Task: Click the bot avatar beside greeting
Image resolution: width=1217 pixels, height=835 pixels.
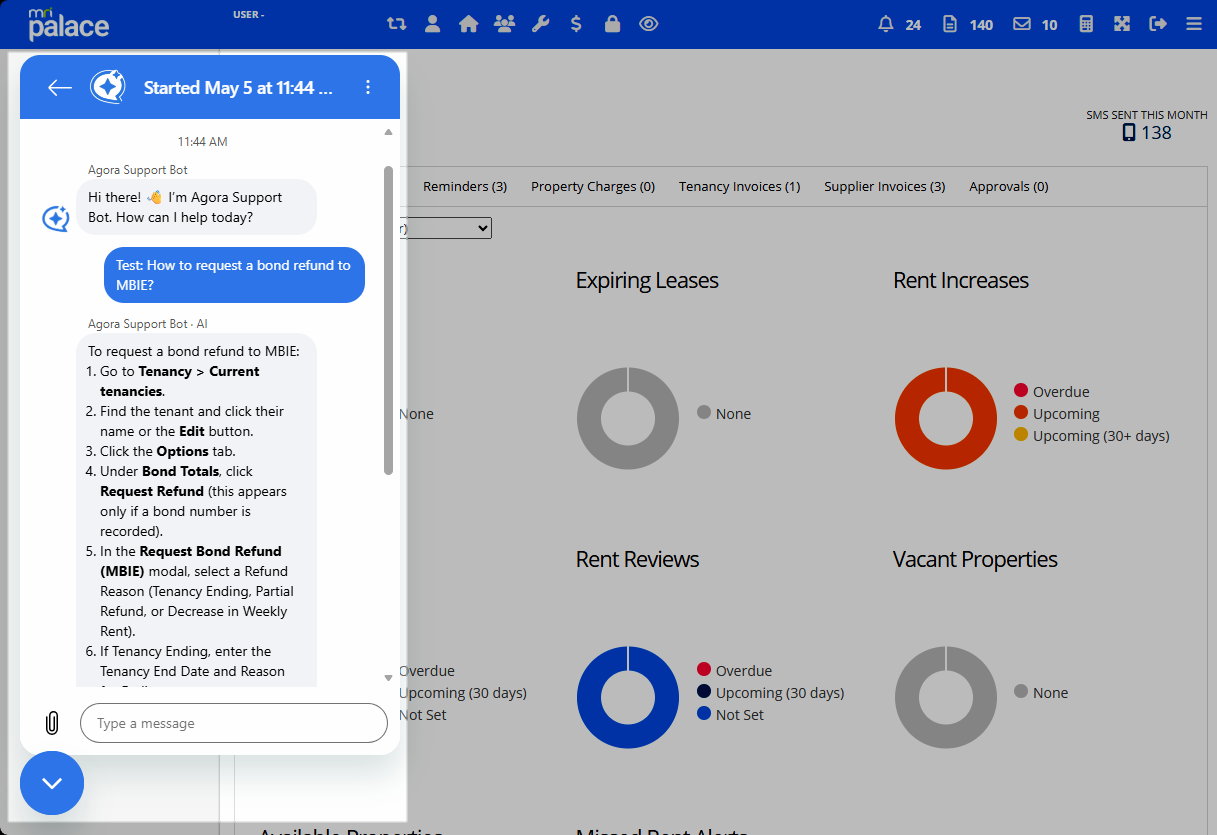Action: pos(55,218)
